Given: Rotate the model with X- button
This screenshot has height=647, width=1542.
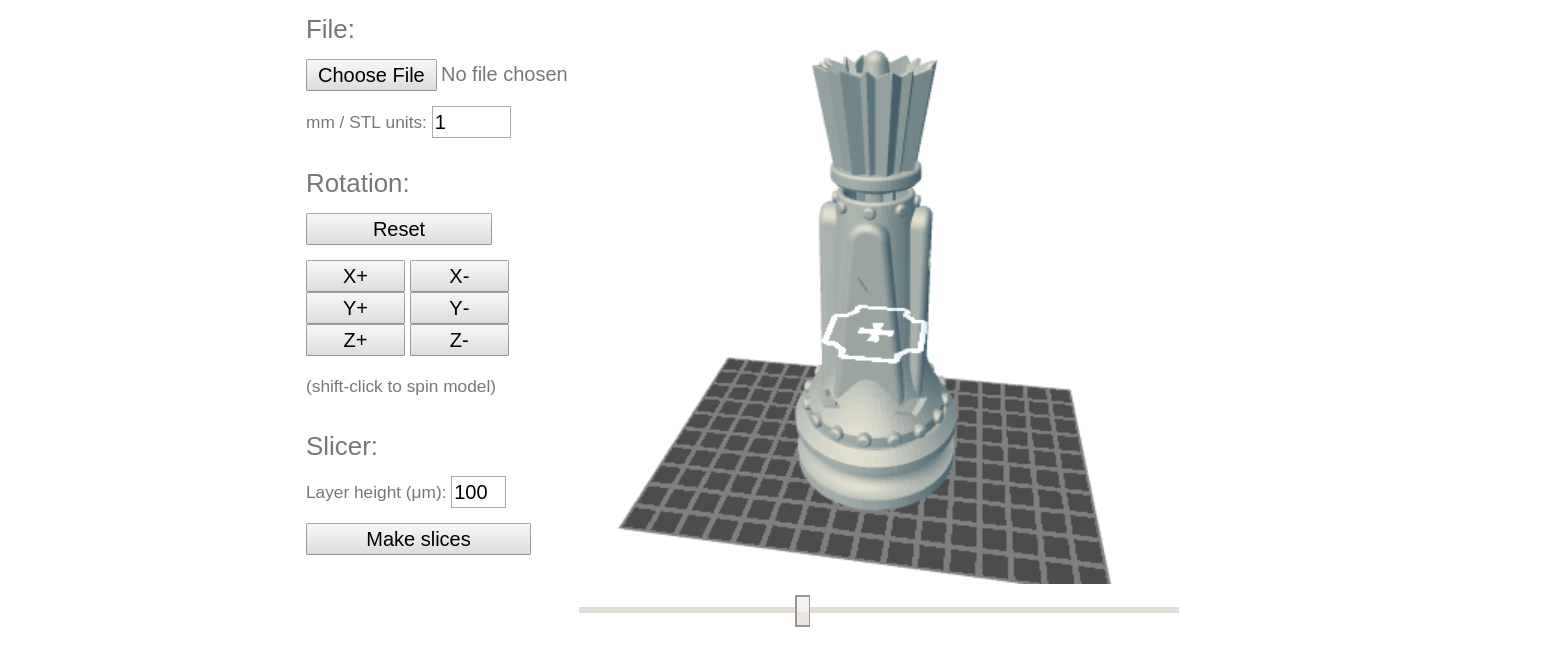Looking at the screenshot, I should click(459, 276).
